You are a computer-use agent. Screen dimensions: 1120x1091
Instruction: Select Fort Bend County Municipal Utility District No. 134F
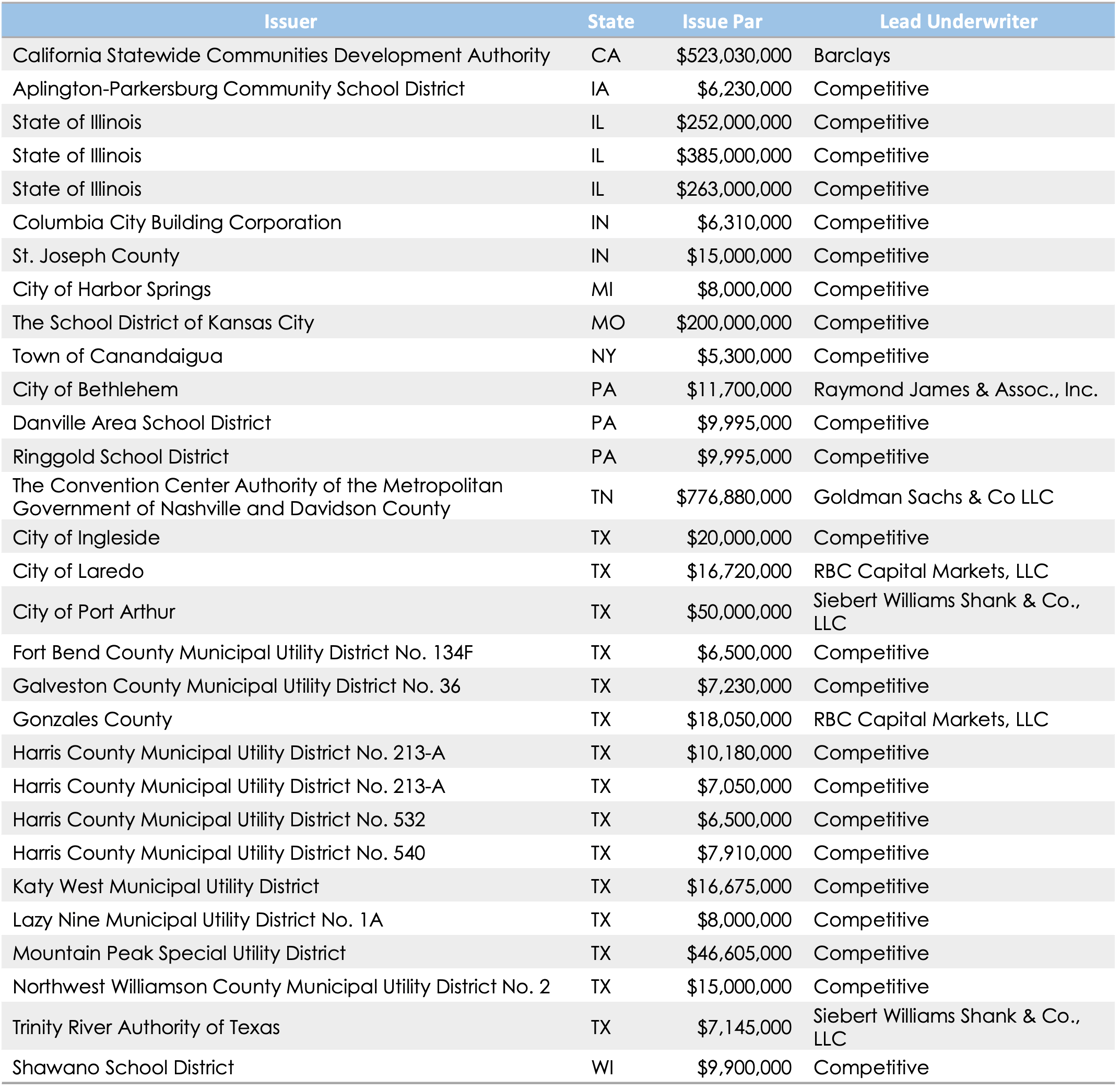(x=243, y=652)
